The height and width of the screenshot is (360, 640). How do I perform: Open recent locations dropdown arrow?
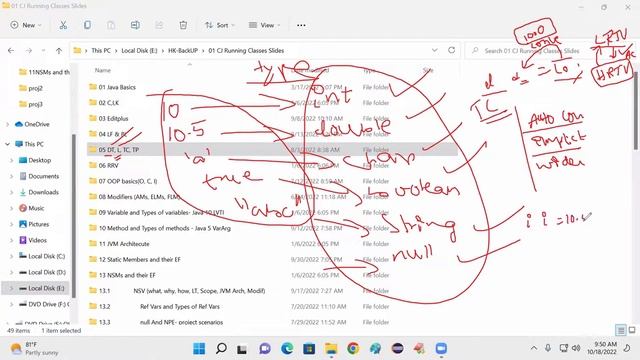point(43,51)
